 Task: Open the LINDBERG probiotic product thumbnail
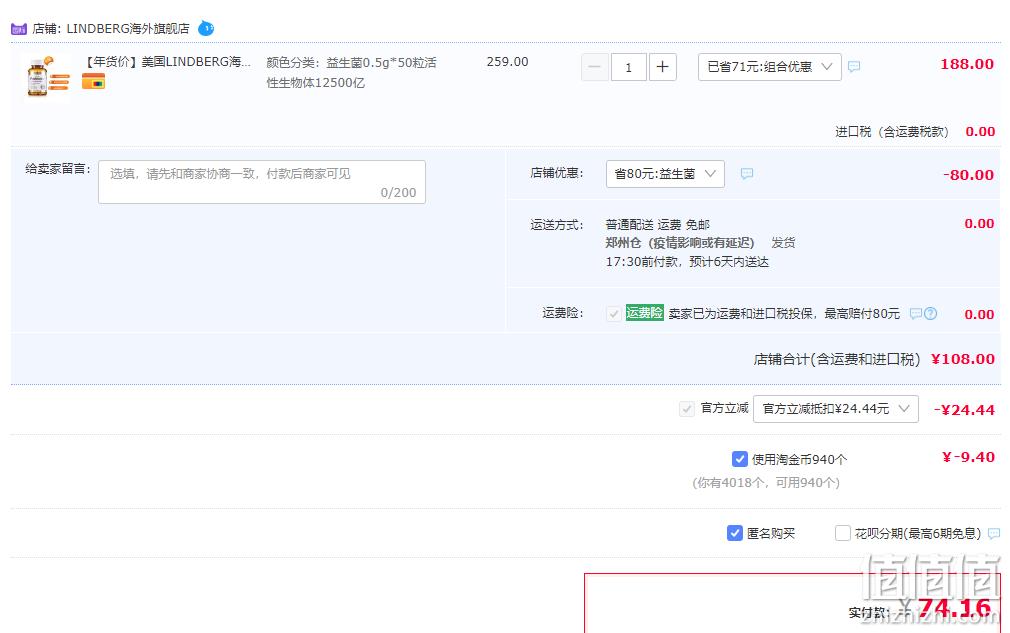[48, 77]
